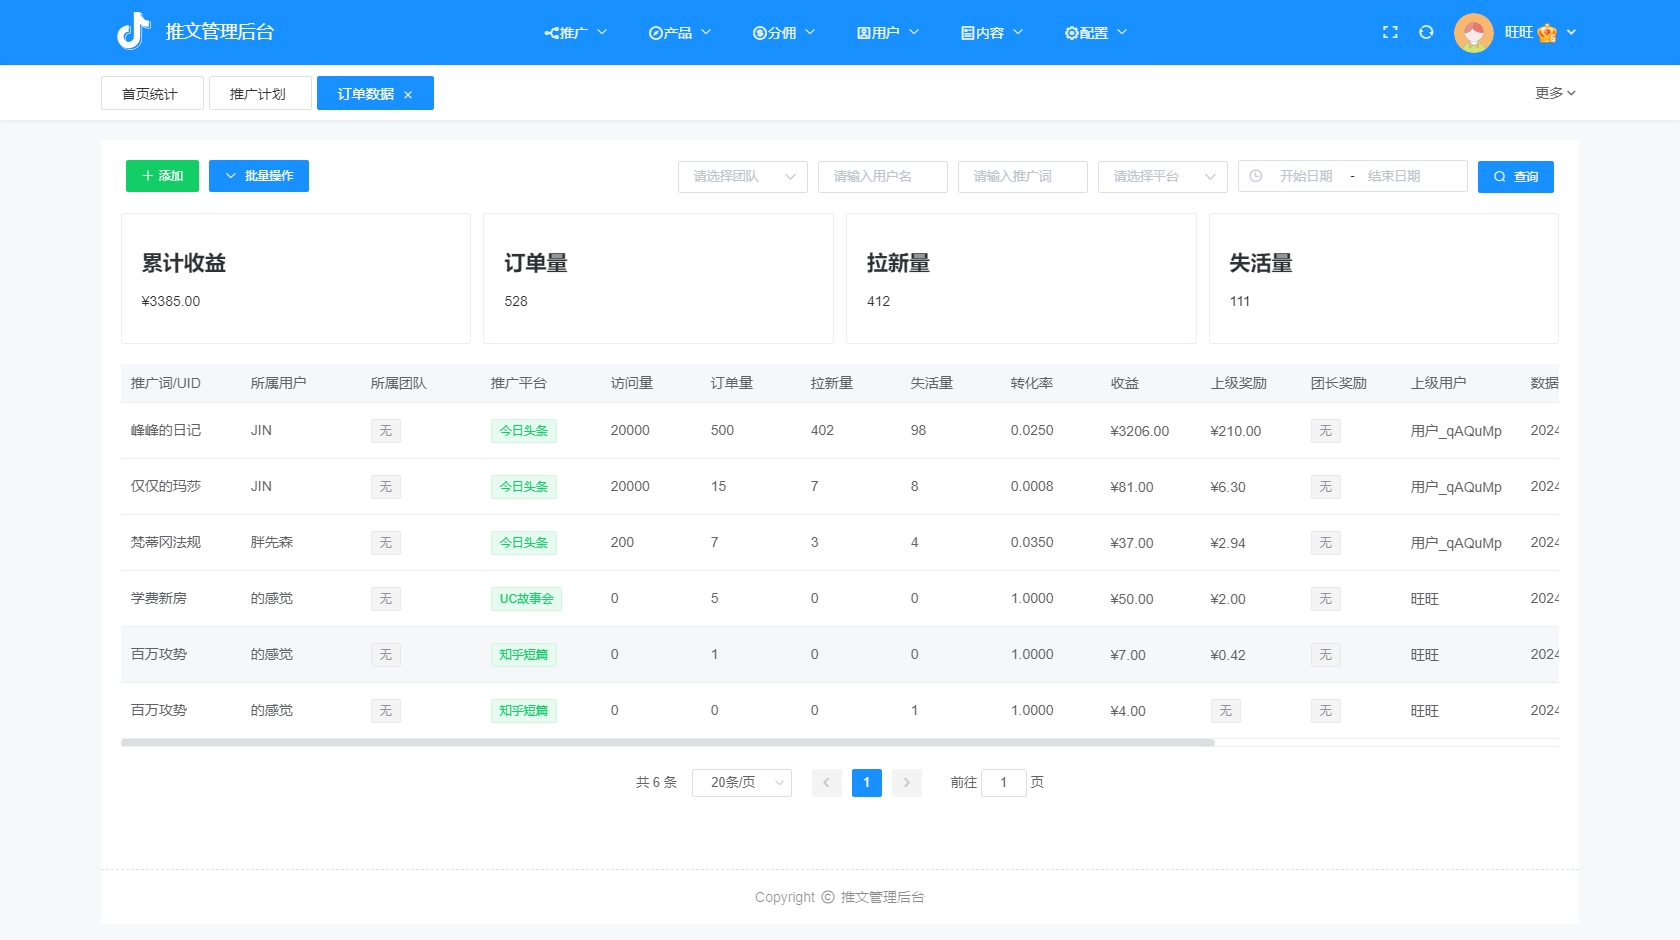Image resolution: width=1680 pixels, height=940 pixels.
Task: Click 用户_qAQuMp in 峰峰的日记 row
Action: click(1456, 431)
